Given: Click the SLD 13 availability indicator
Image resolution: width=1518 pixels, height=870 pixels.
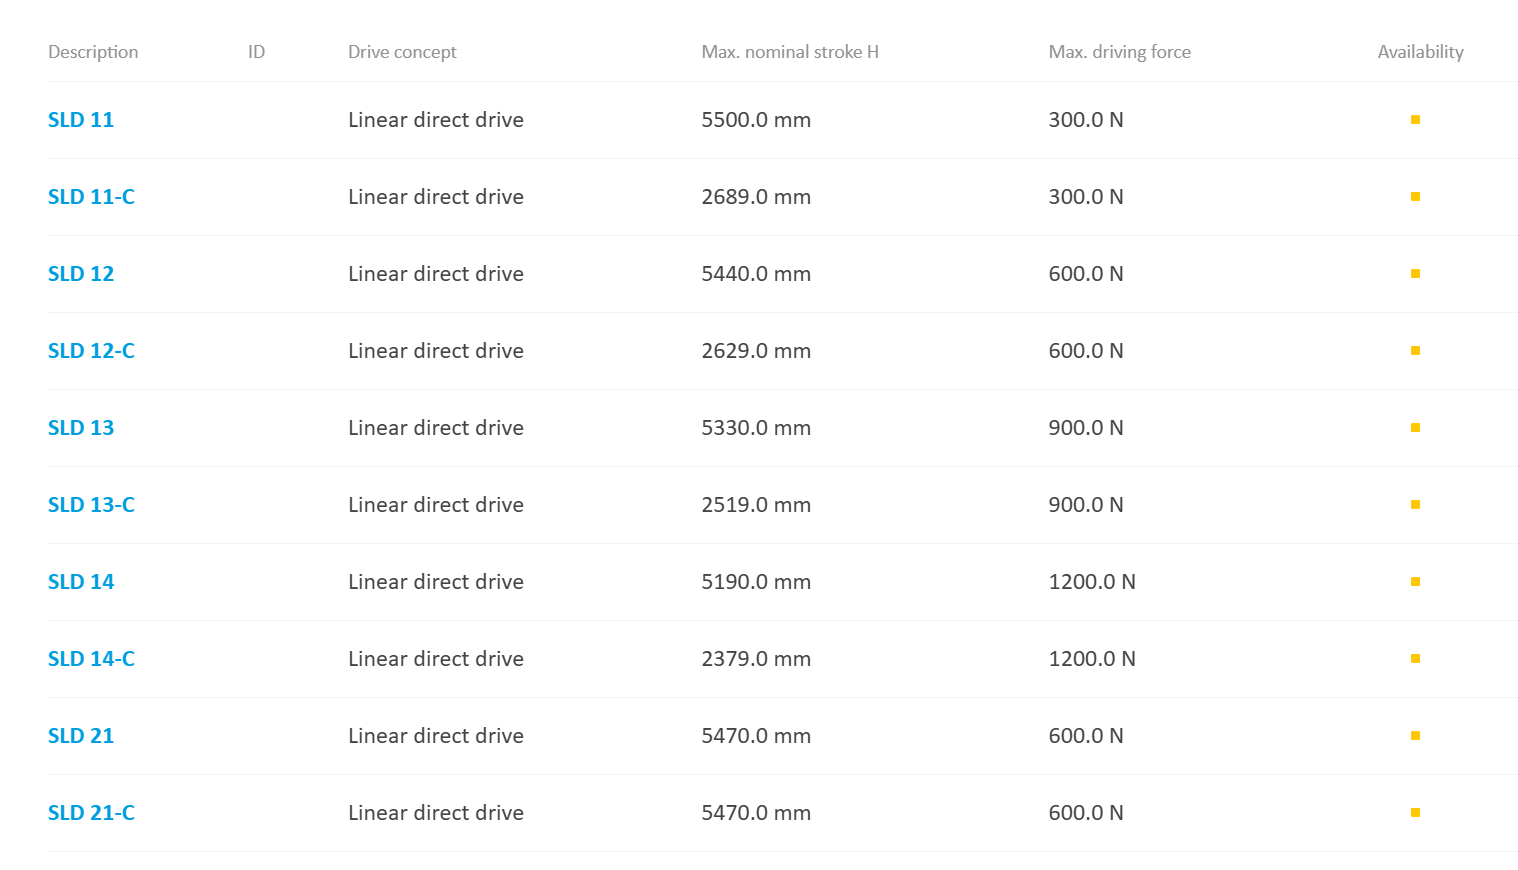Looking at the screenshot, I should [x=1415, y=428].
